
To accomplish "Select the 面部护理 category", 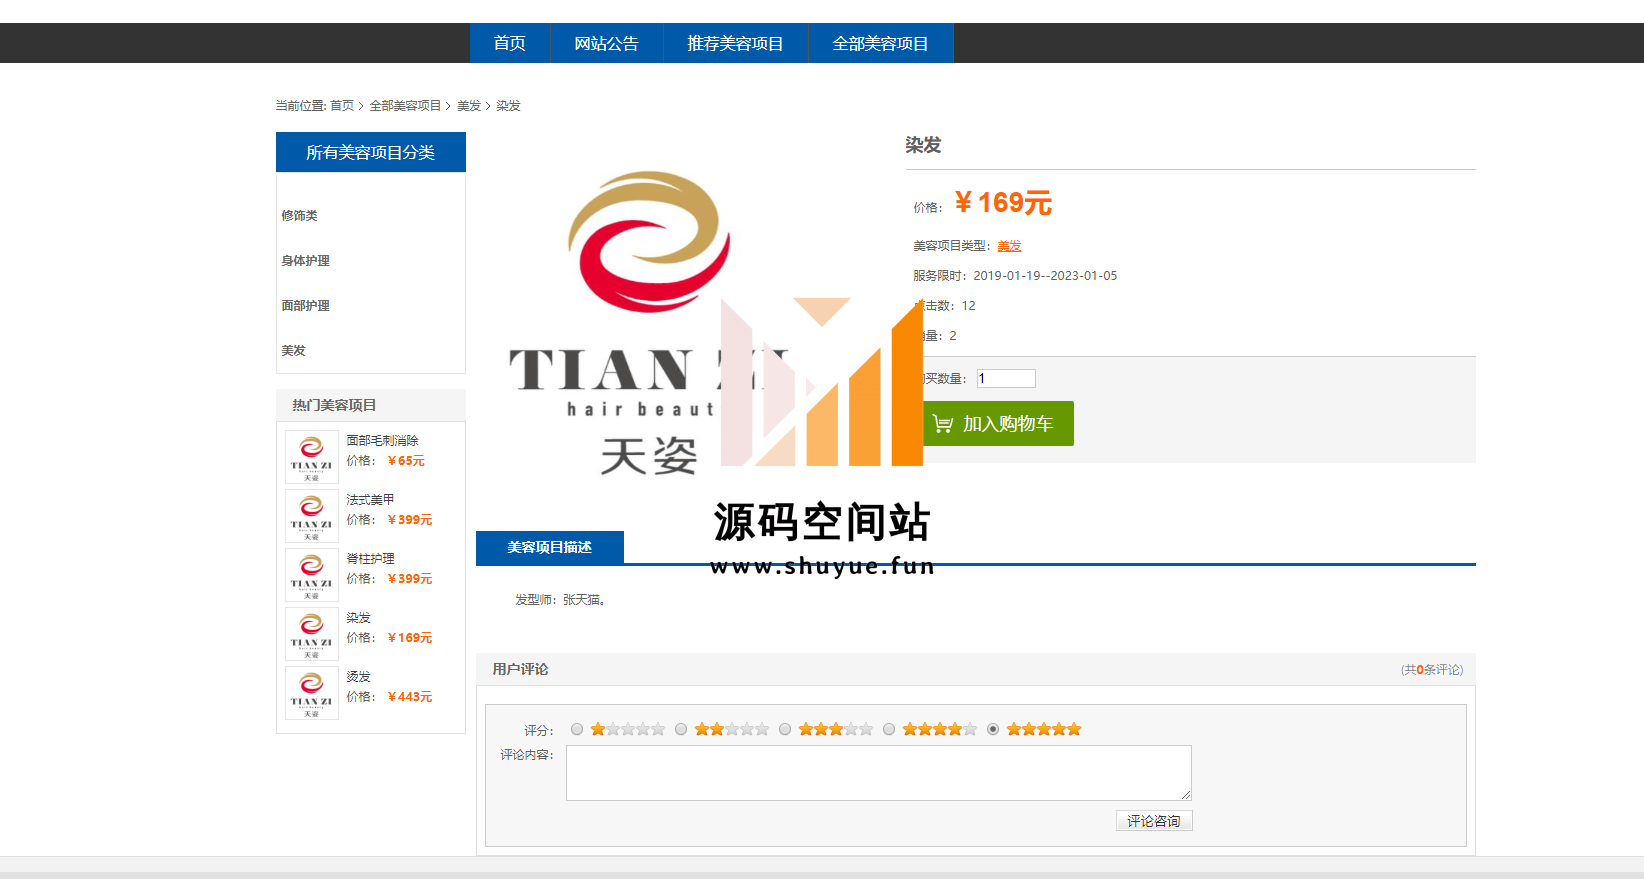I will [305, 306].
